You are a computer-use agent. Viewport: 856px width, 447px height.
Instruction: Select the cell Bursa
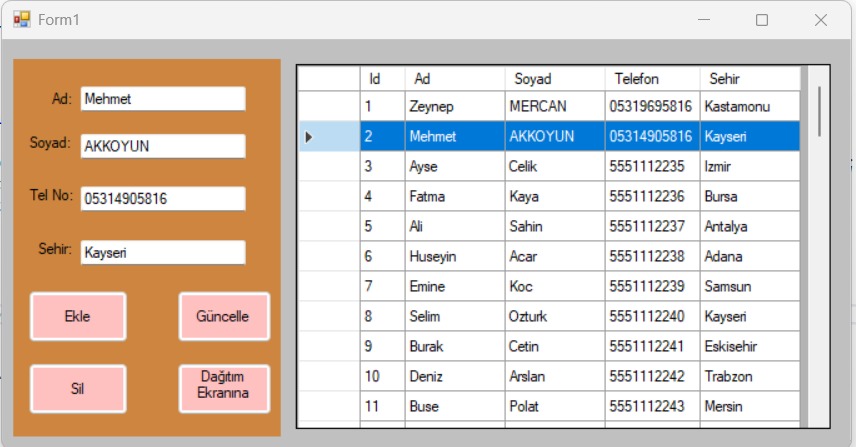click(x=750, y=196)
